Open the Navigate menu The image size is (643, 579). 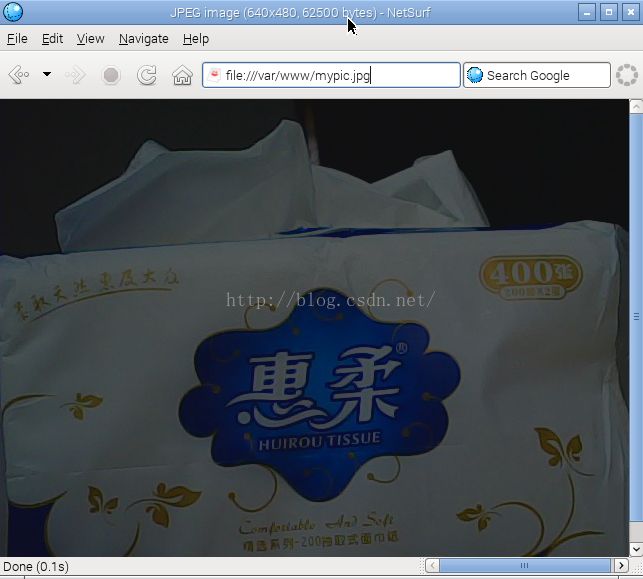pyautogui.click(x=144, y=39)
